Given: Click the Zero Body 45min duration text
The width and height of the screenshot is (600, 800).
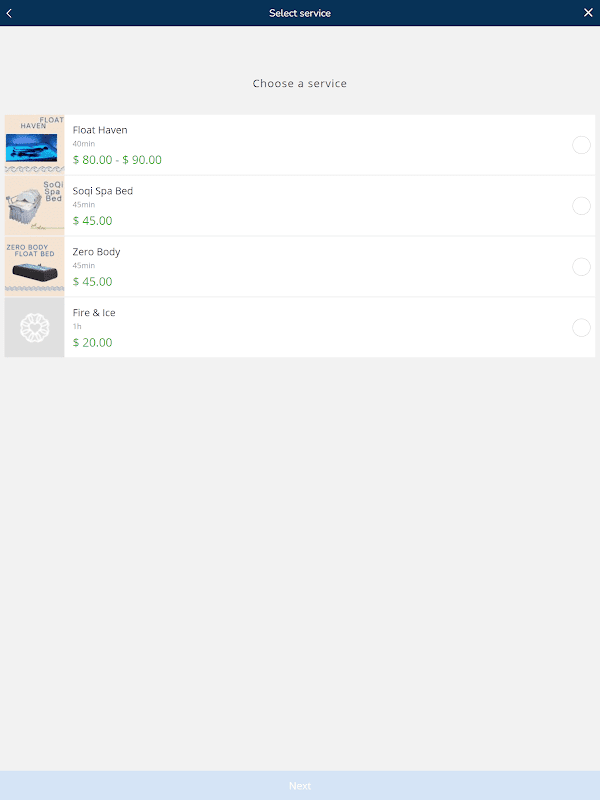Looking at the screenshot, I should pyautogui.click(x=84, y=265).
